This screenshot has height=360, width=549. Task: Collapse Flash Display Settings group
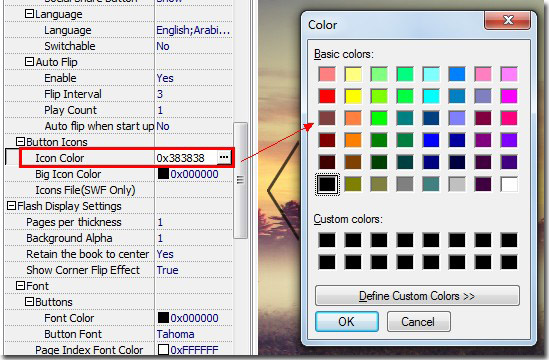(x=11, y=206)
